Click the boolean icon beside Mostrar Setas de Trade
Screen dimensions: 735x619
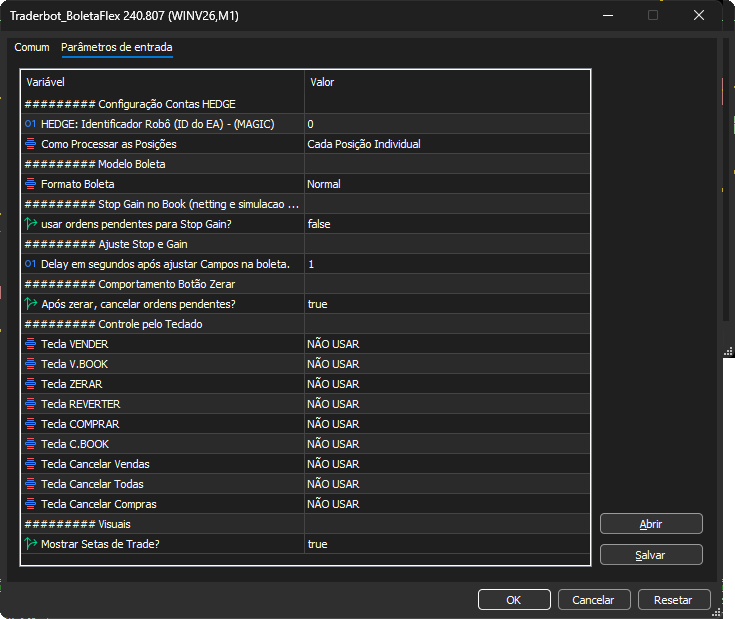click(31, 544)
